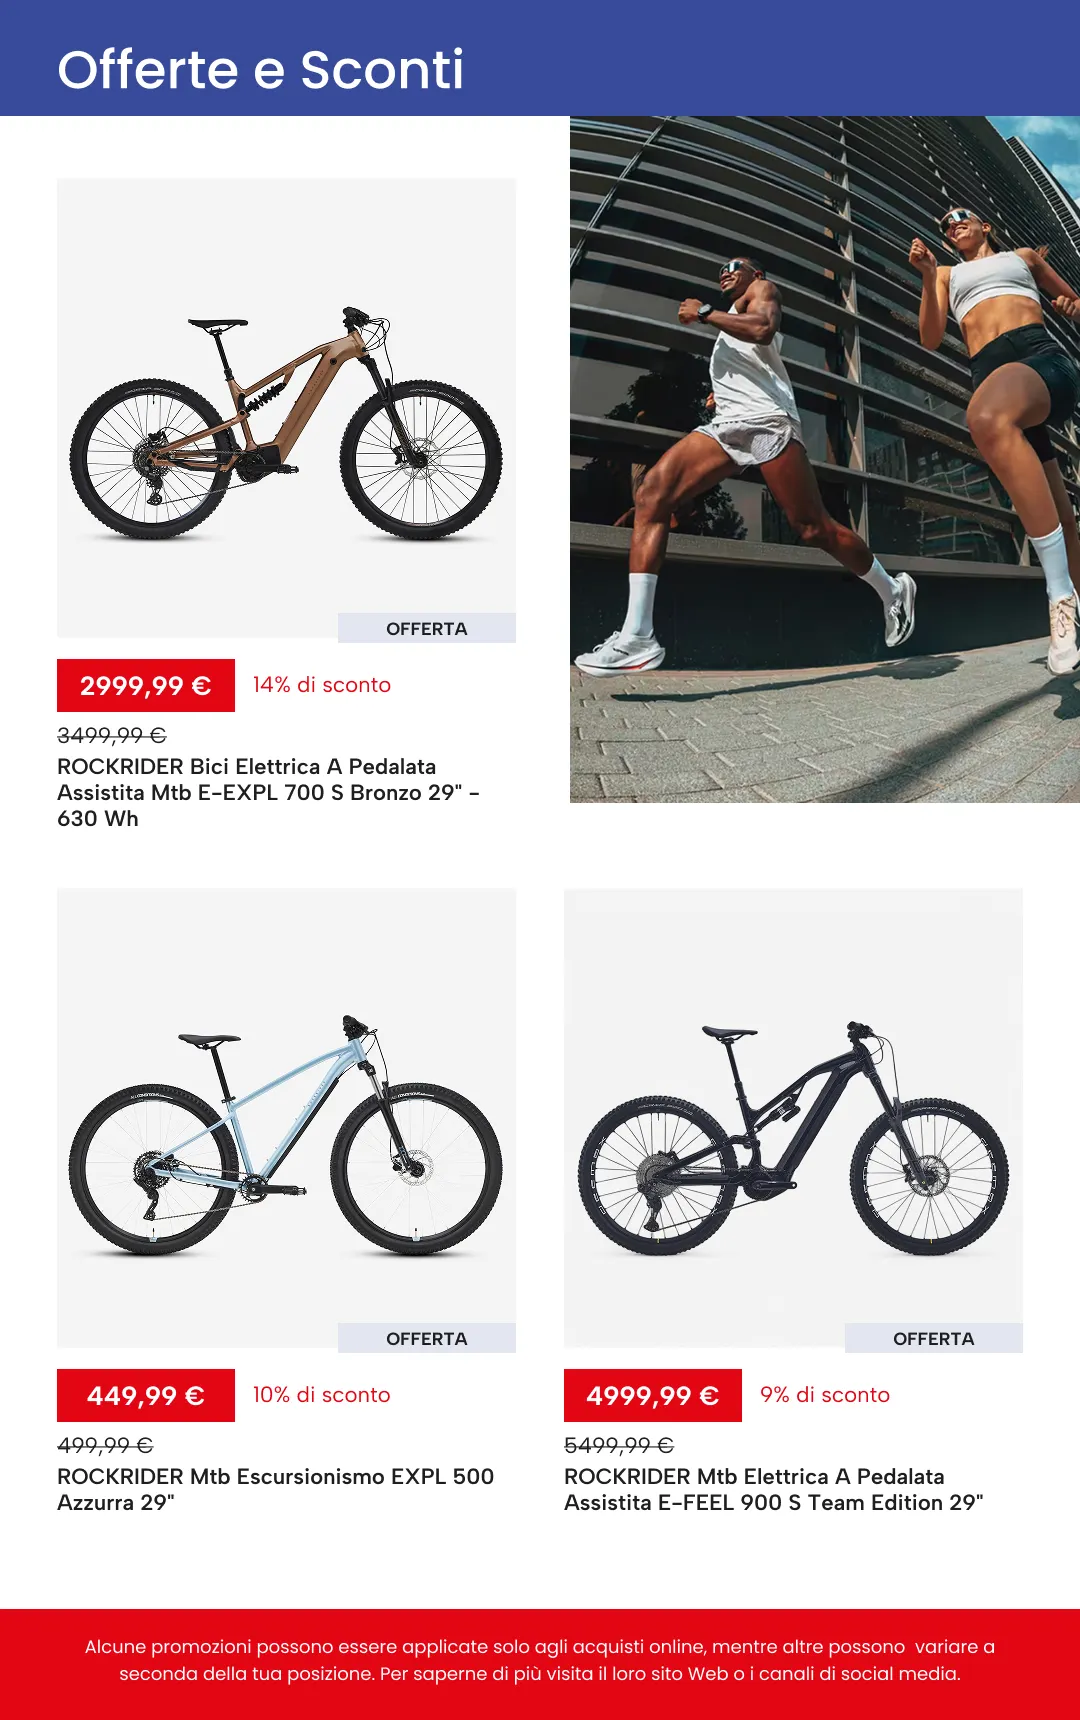The image size is (1080, 1720).
Task: Open ROCKRIDER E-FEEL 900 S Team Edition title
Action: coord(774,1489)
